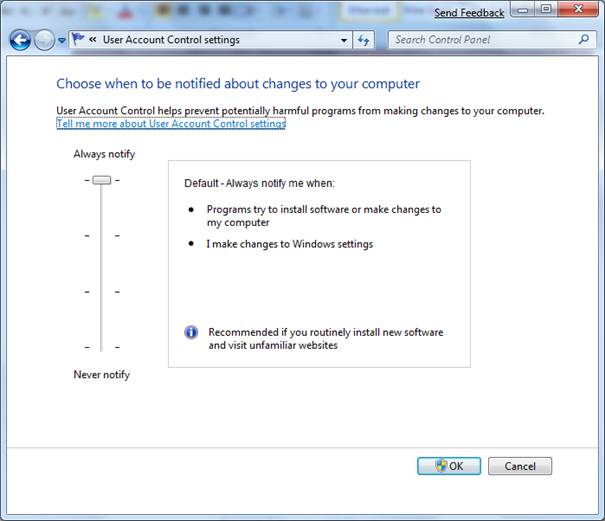Click 'I make changes to Windows settings' text
This screenshot has width=605, height=521.
289,244
